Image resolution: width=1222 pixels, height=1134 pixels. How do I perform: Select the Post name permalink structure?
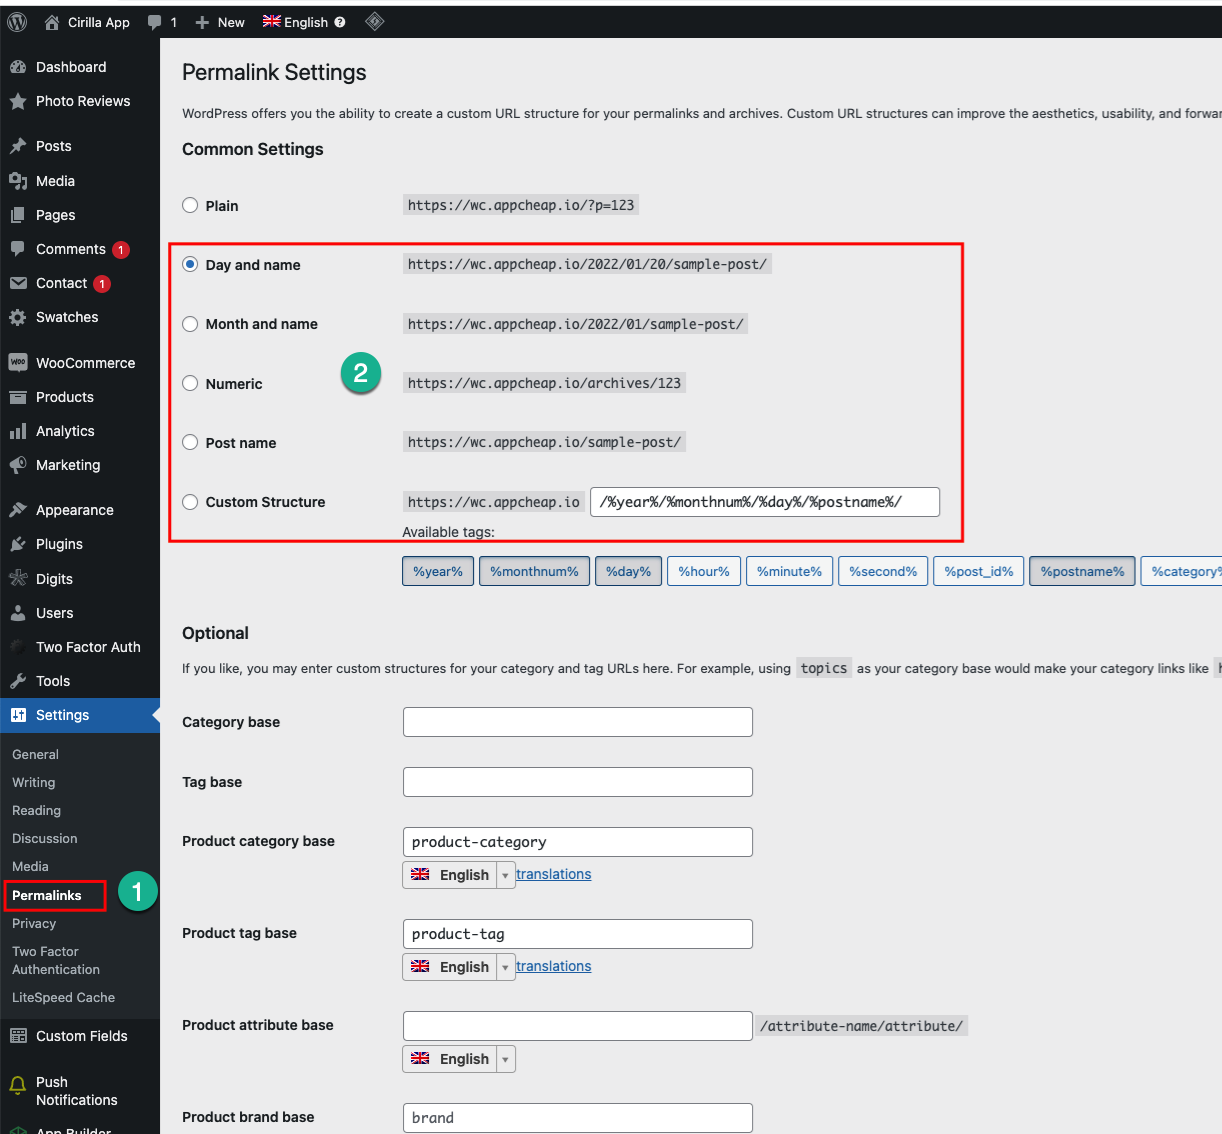coord(190,443)
